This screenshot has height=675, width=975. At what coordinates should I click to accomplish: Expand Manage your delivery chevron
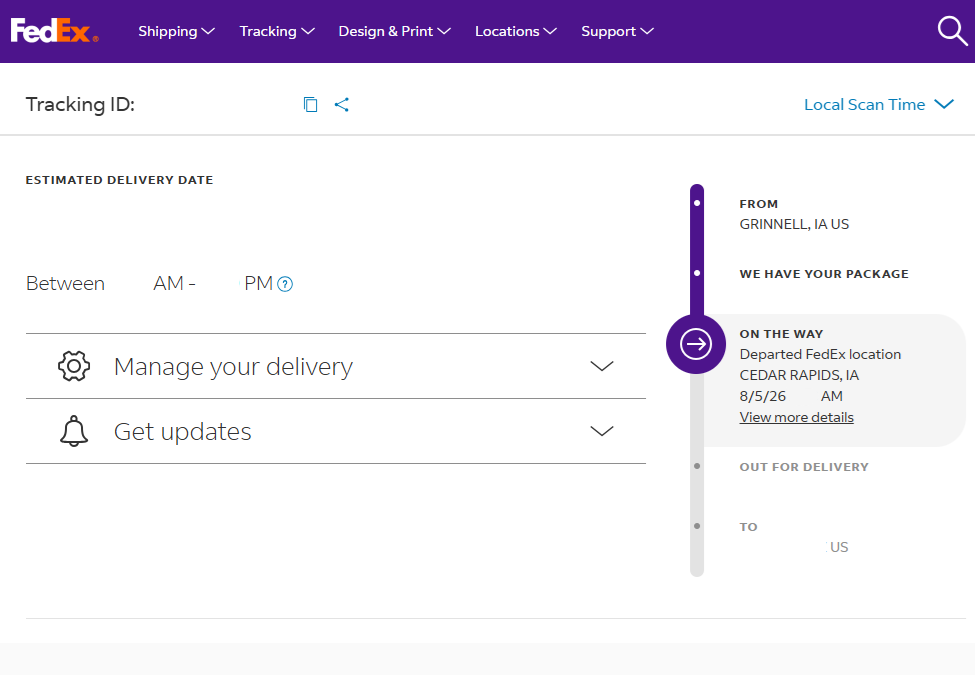[x=601, y=366]
